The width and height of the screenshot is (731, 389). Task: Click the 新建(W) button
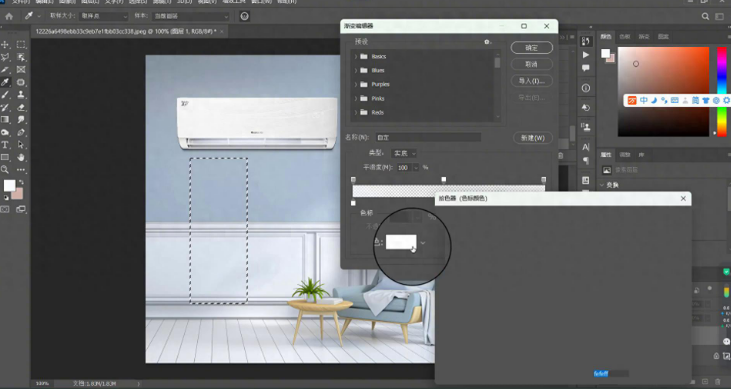tap(532, 138)
